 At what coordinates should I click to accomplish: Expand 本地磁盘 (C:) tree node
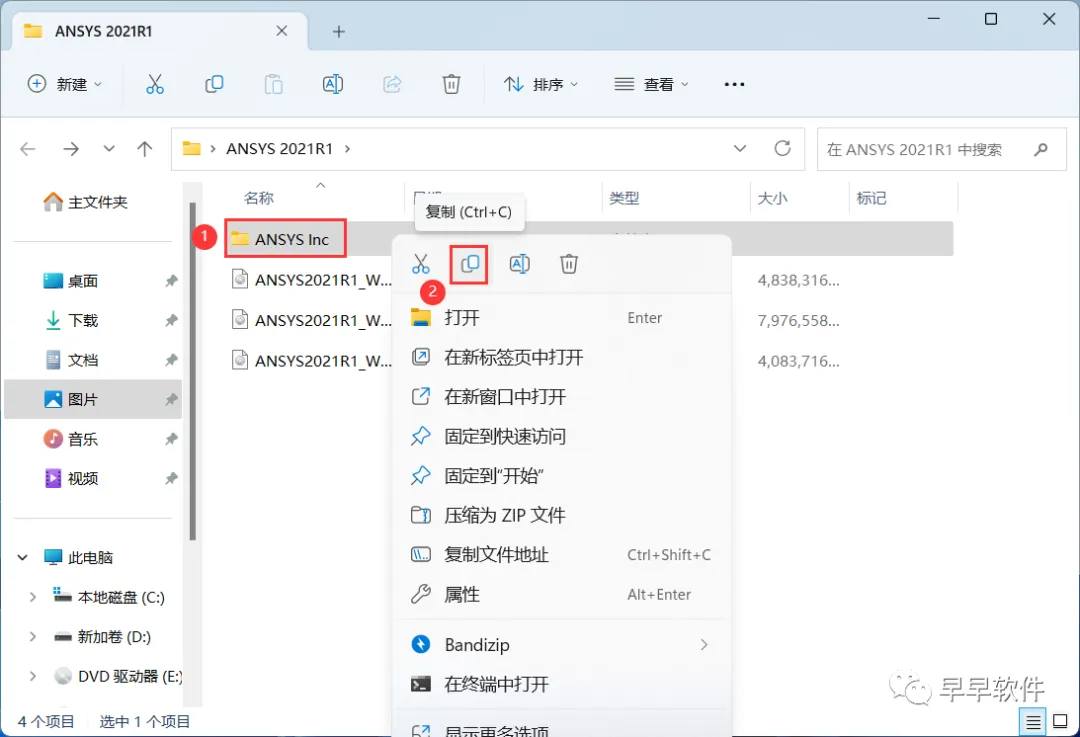coord(32,597)
